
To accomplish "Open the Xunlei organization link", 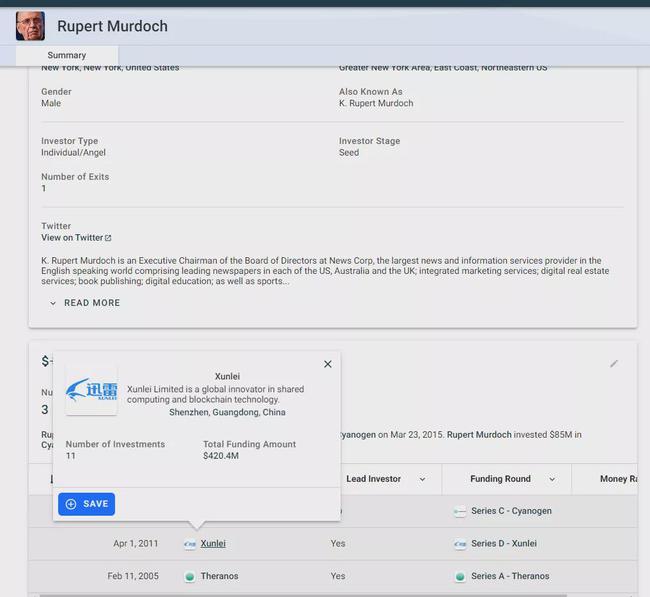I will 213,544.
